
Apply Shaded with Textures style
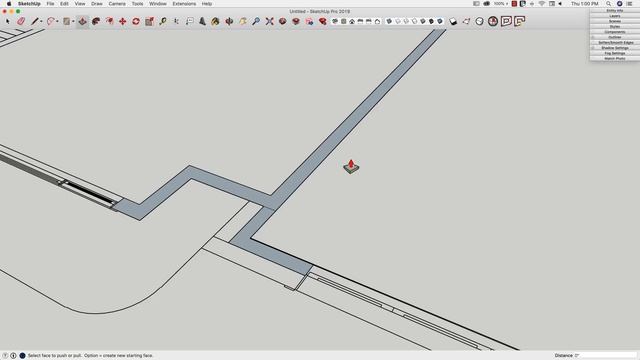[x=431, y=21]
